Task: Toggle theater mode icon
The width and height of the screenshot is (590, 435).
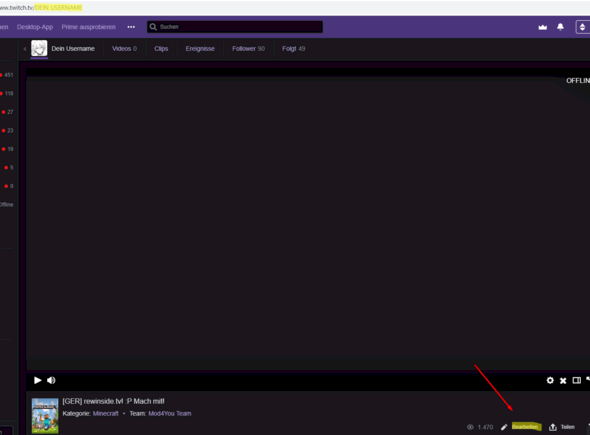Action: pos(576,380)
